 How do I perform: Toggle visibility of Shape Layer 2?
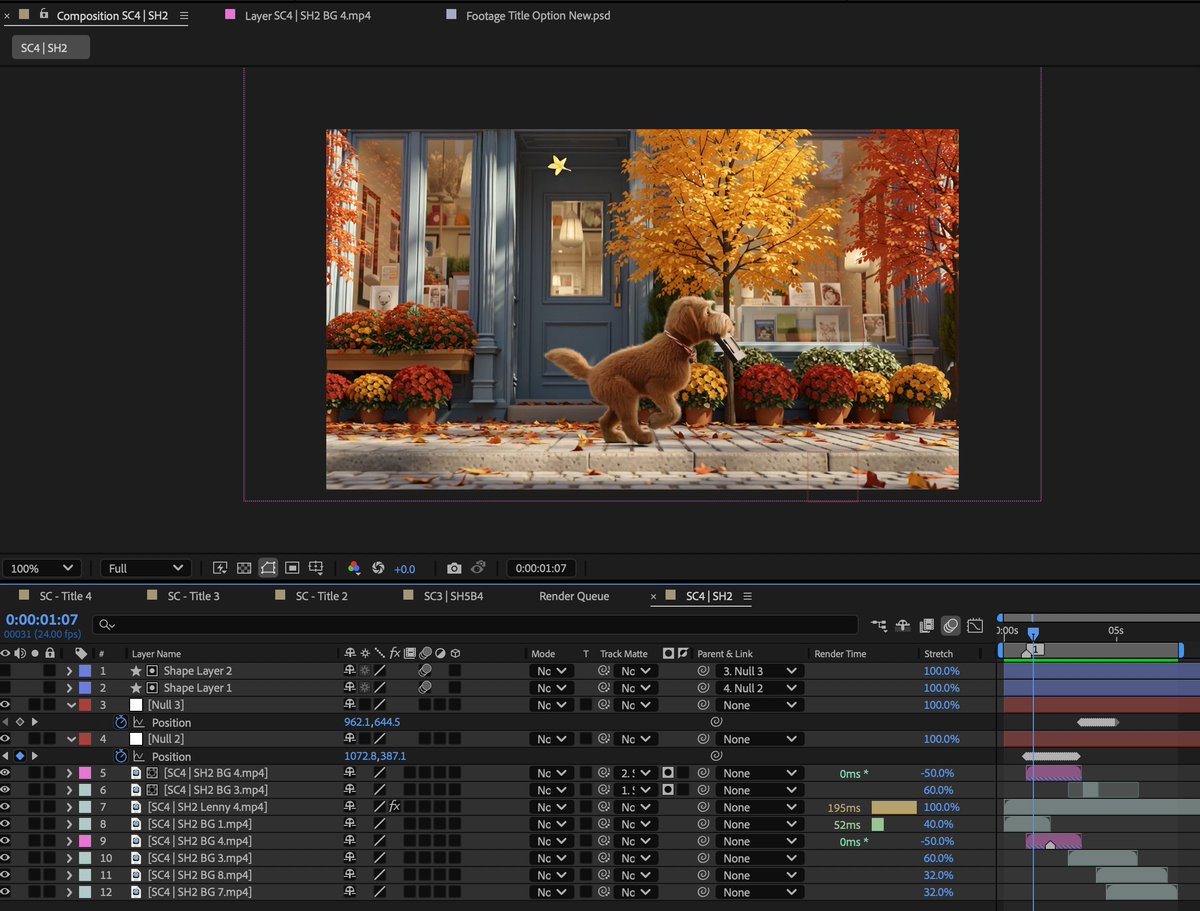pyautogui.click(x=6, y=671)
